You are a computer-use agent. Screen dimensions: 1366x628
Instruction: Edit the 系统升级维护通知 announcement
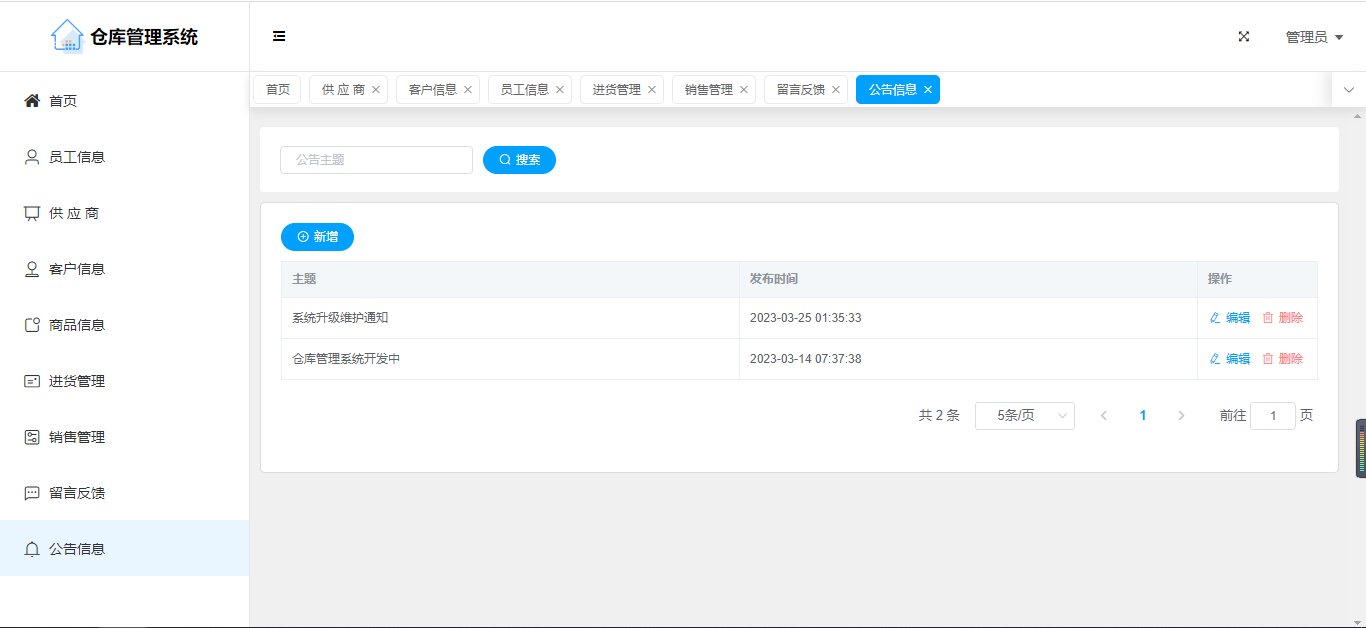point(1230,318)
